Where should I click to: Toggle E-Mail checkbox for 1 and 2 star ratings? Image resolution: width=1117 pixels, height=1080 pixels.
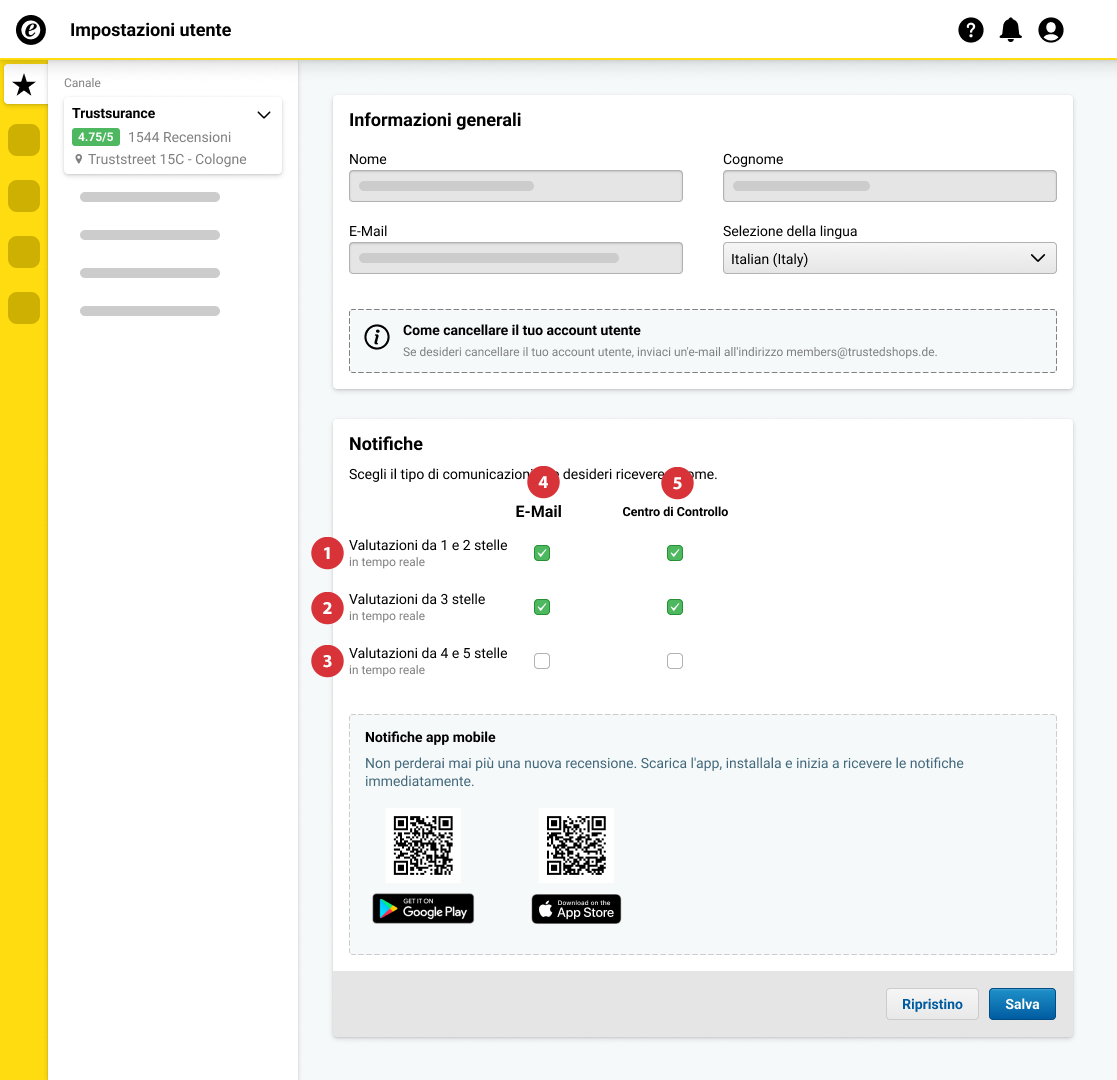point(542,553)
